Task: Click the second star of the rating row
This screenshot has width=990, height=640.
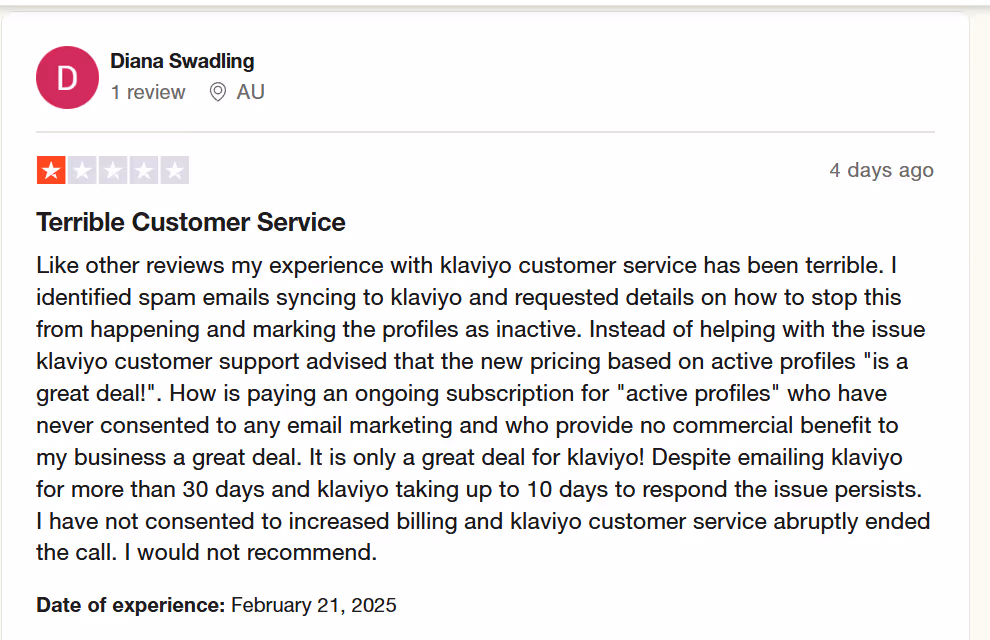Action: pyautogui.click(x=81, y=169)
